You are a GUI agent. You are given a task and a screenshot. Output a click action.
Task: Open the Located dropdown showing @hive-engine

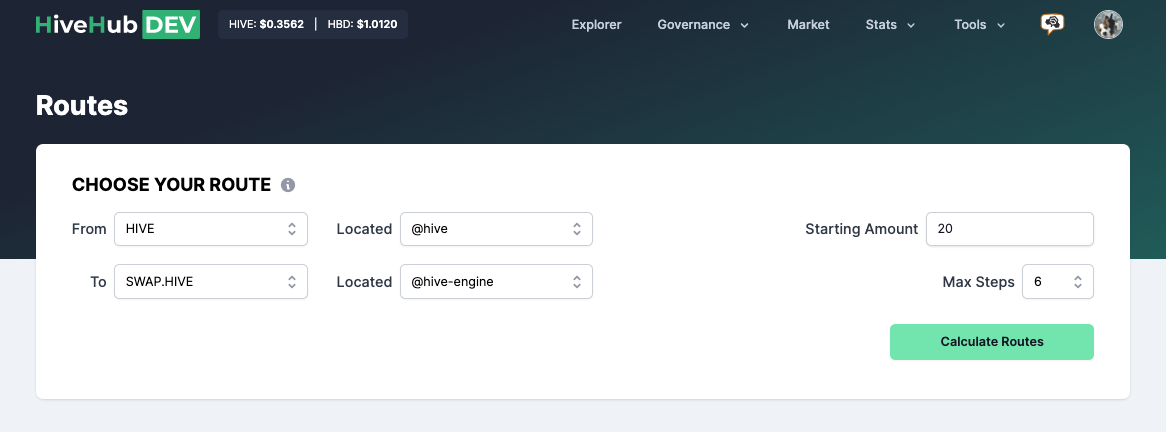tap(496, 282)
